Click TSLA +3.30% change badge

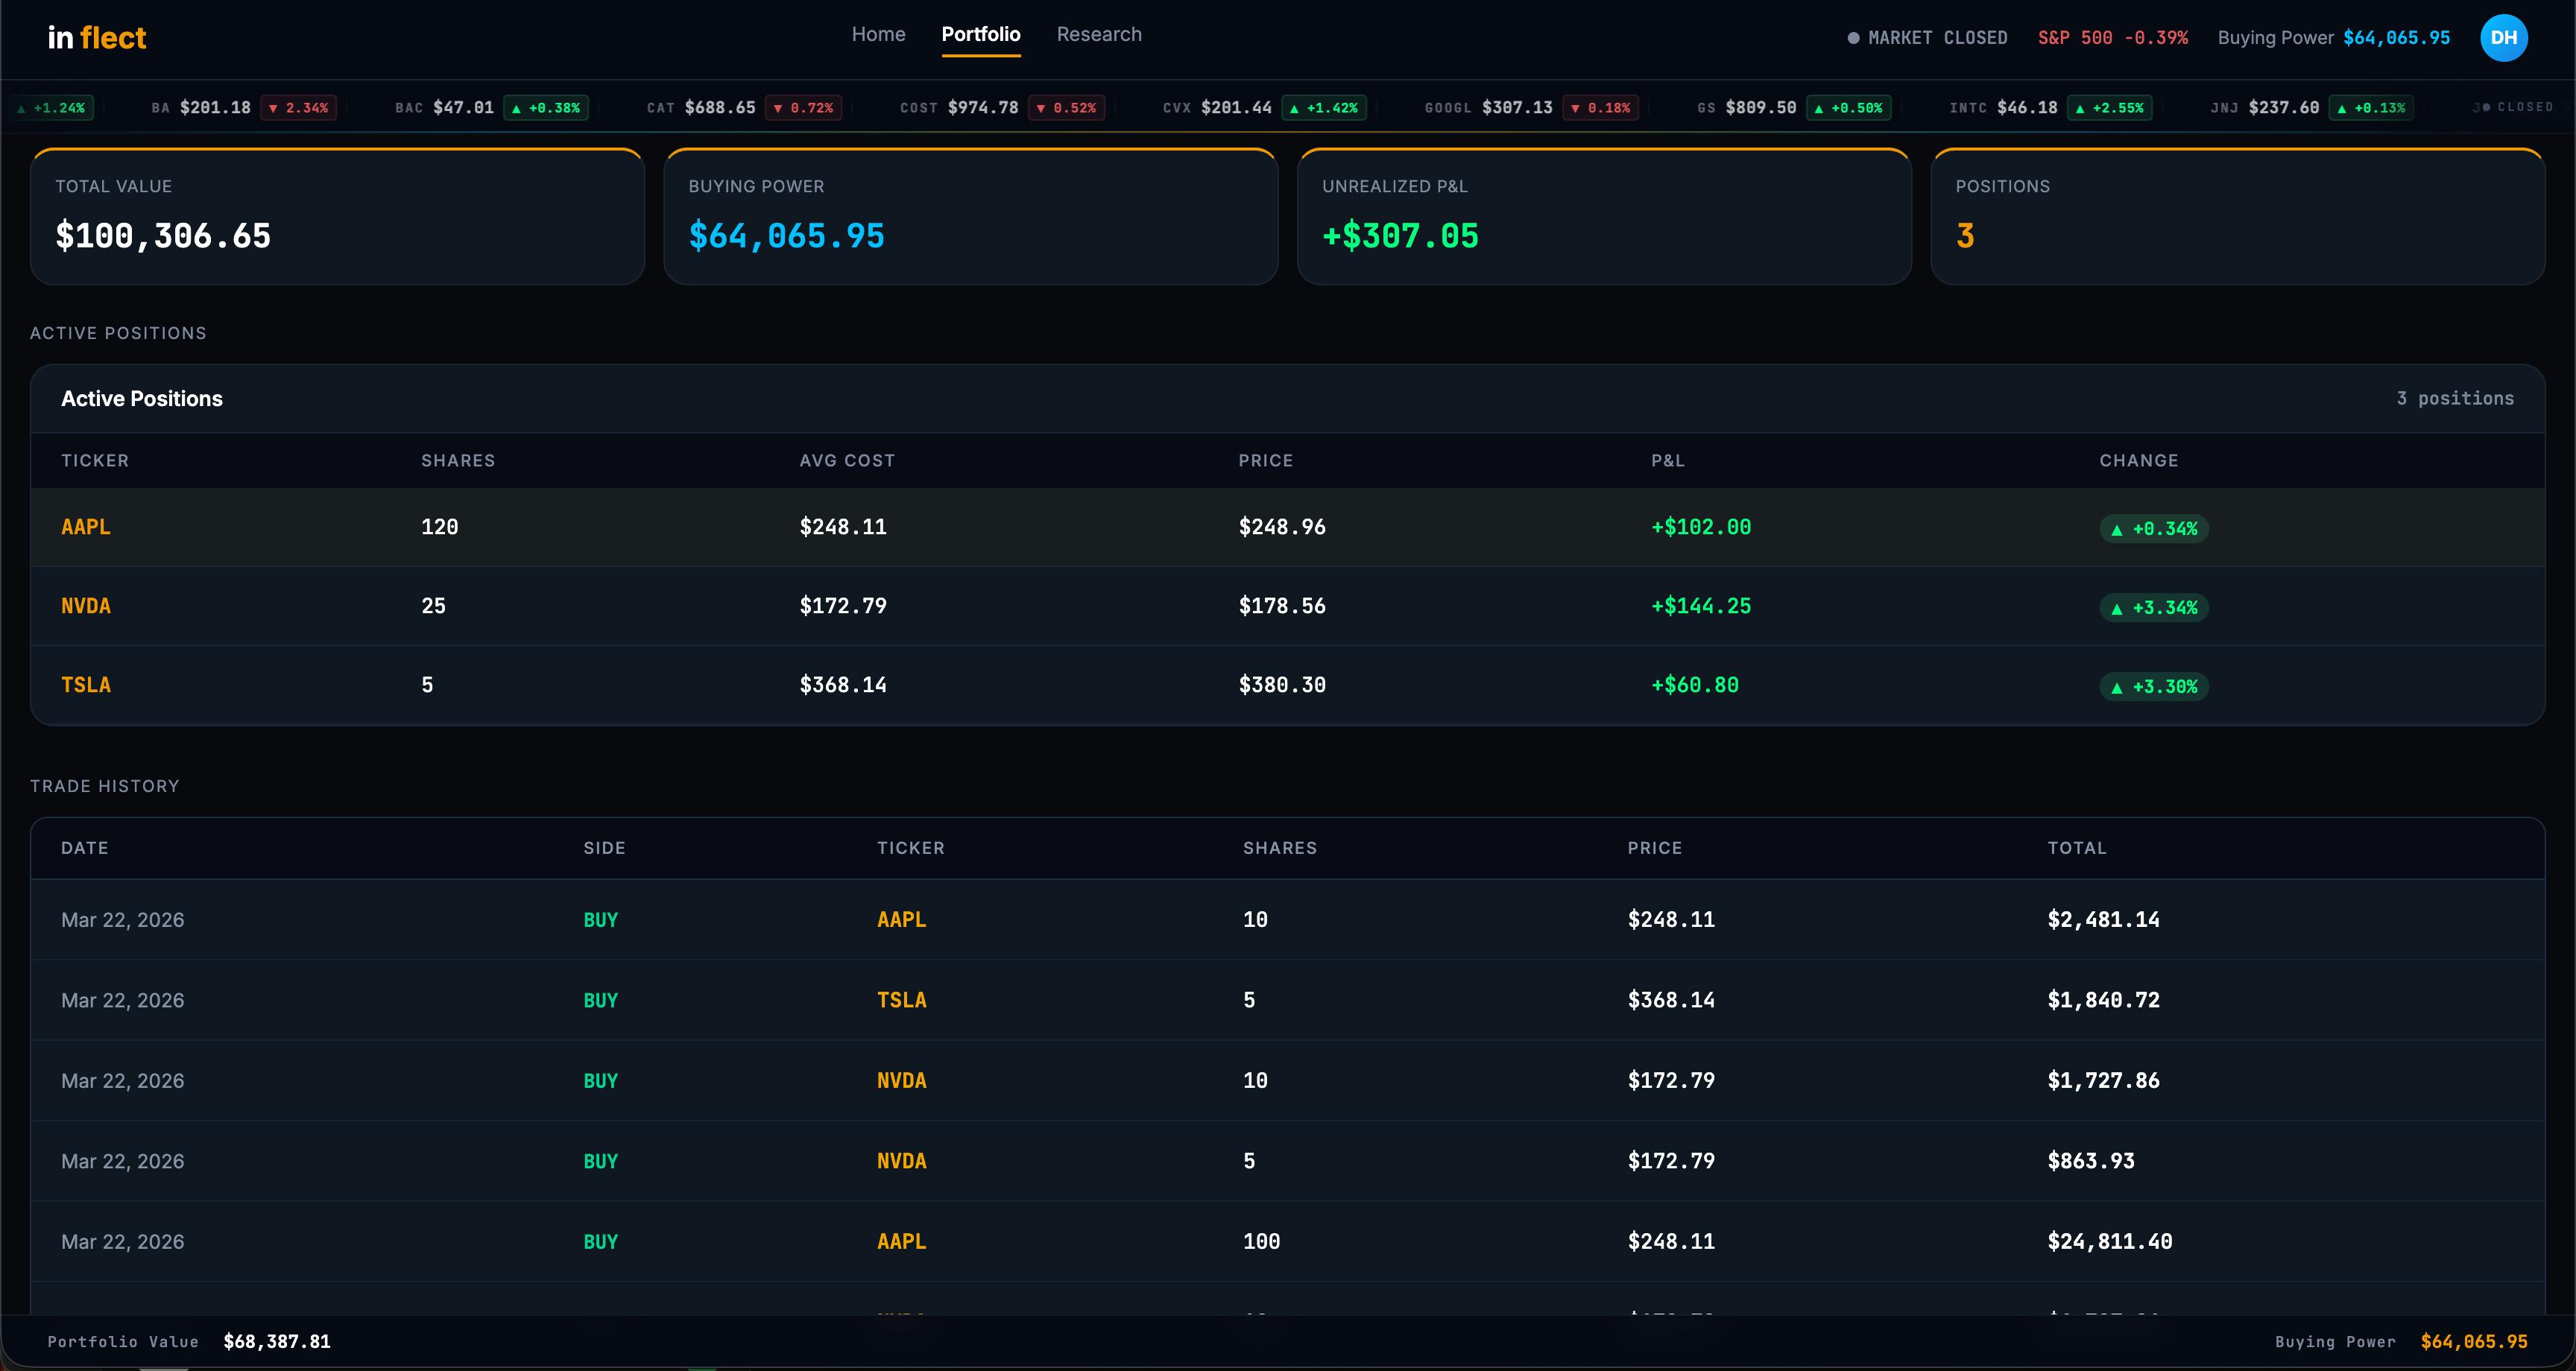[2153, 687]
